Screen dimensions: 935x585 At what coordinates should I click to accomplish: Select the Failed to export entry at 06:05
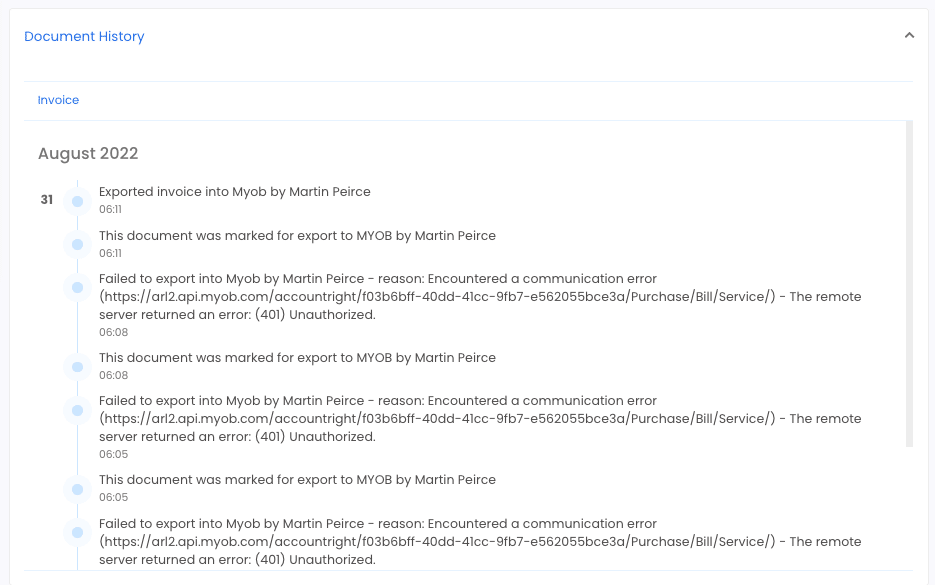pyautogui.click(x=480, y=419)
